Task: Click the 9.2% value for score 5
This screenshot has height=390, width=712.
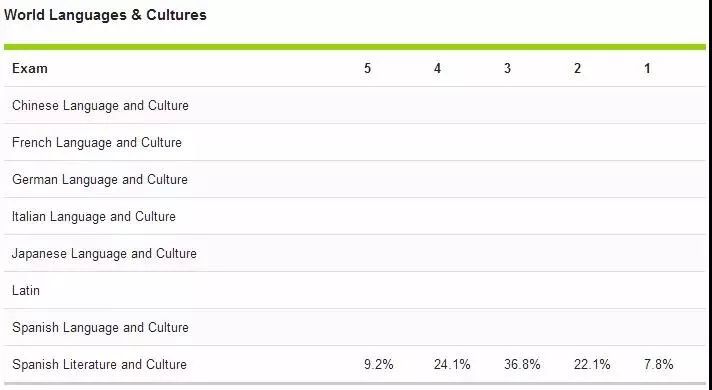Action: 379,365
